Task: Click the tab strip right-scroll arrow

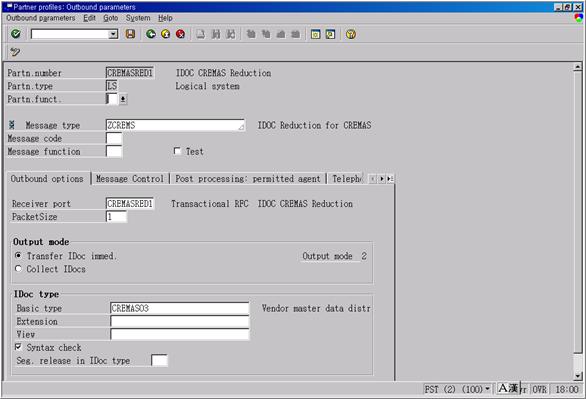Action: tap(381, 179)
